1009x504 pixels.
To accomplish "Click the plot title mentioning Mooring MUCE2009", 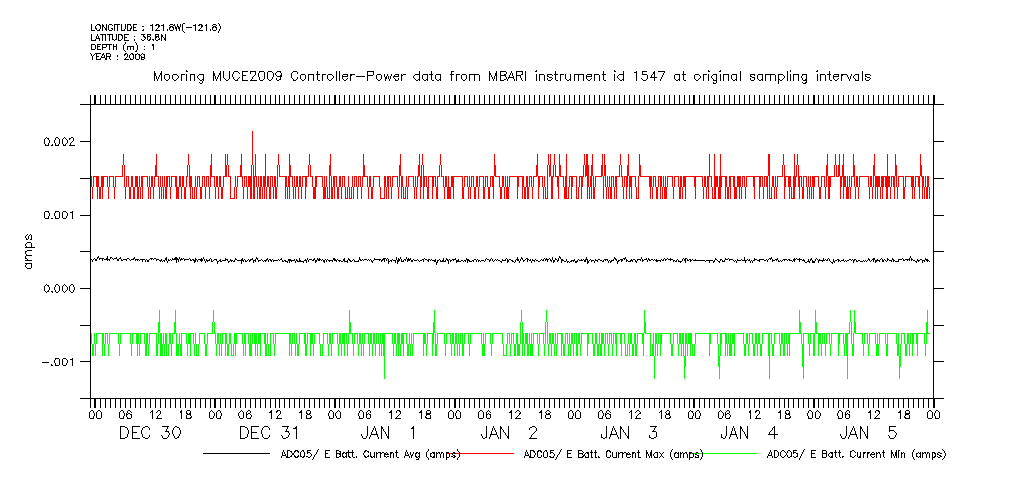I will (x=511, y=76).
